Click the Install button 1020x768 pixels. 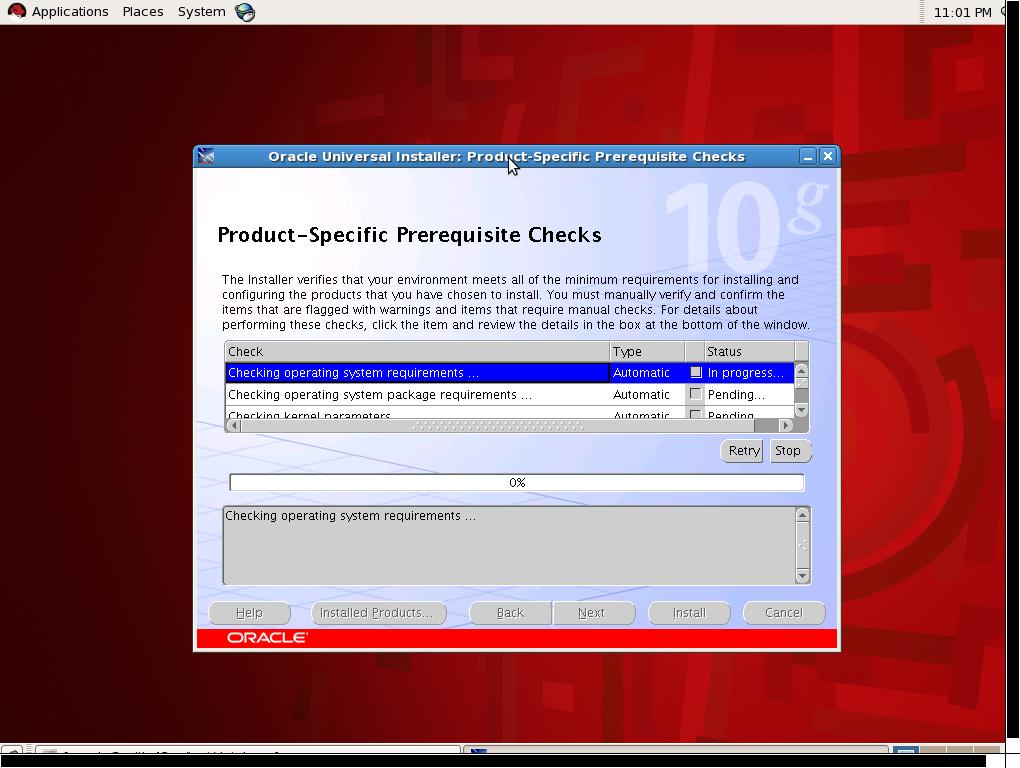pyautogui.click(x=689, y=613)
